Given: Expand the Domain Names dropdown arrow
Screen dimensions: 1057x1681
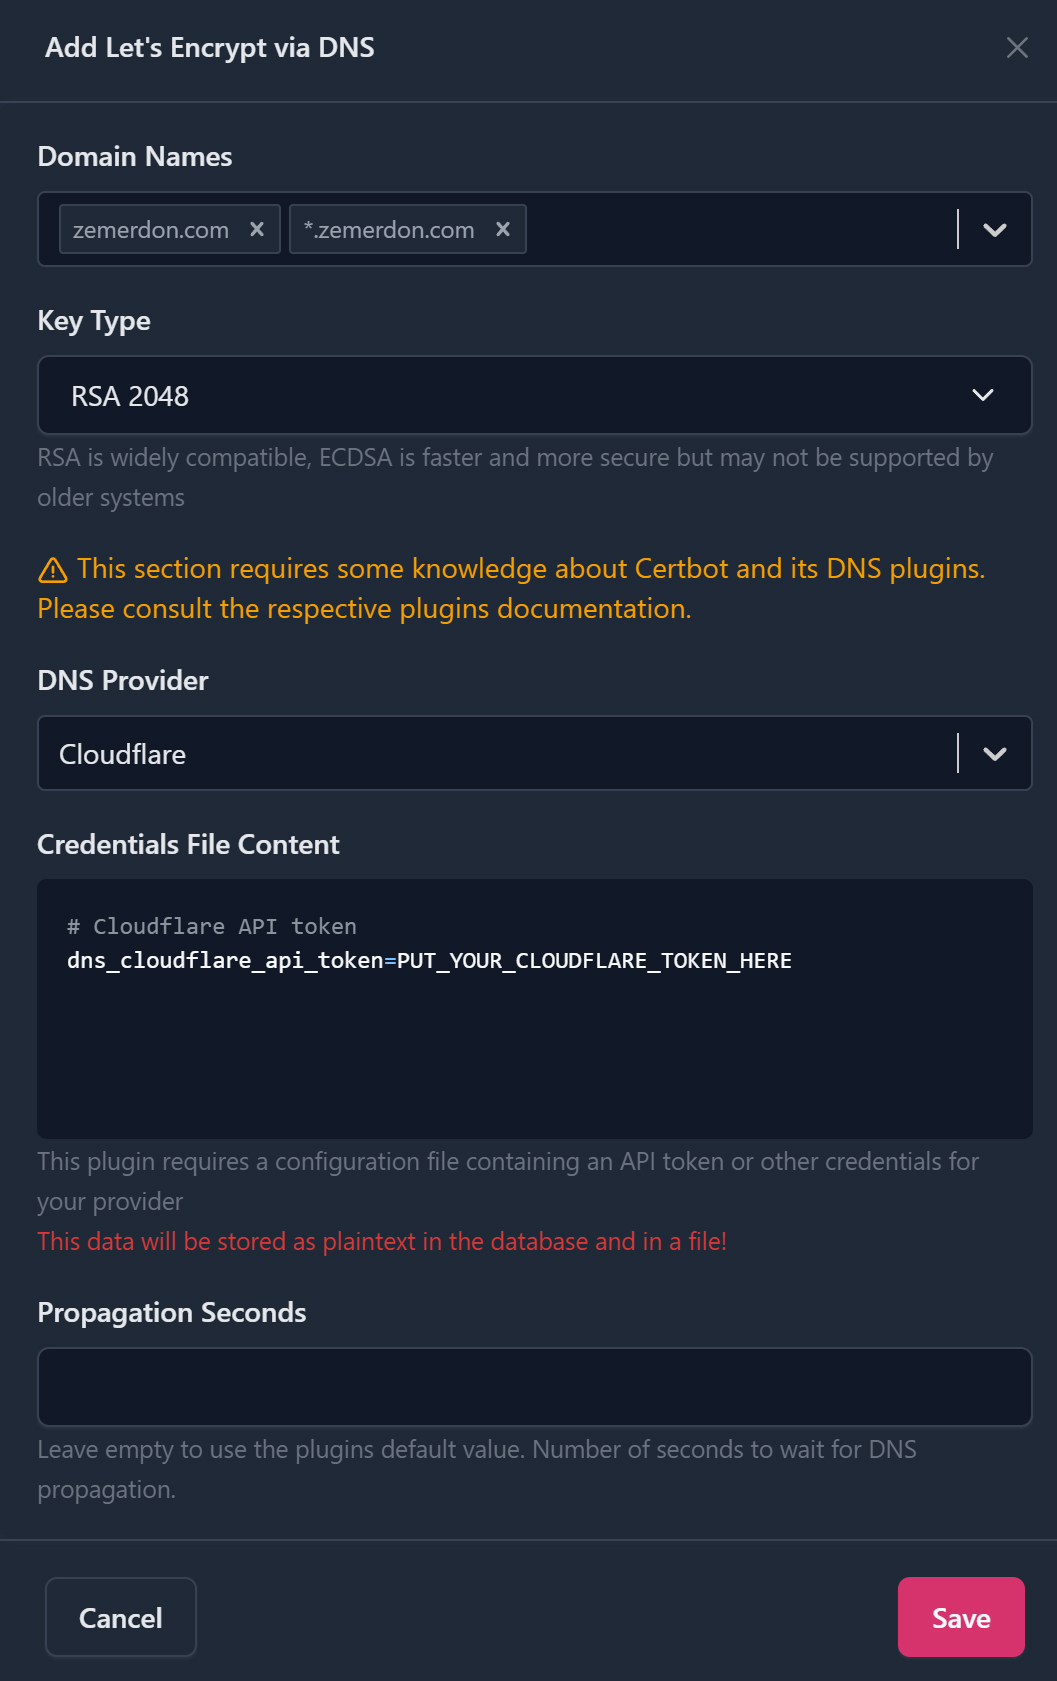Looking at the screenshot, I should 994,230.
